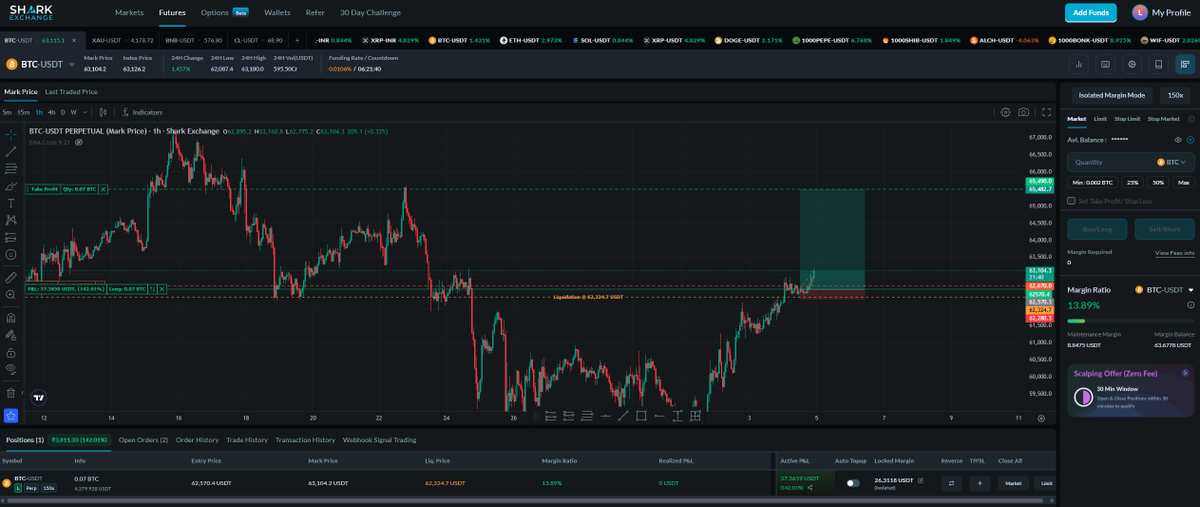Viewport: 1200px width, 507px height.
Task: Toggle stay in drawing mode lock
Action: click(10, 335)
